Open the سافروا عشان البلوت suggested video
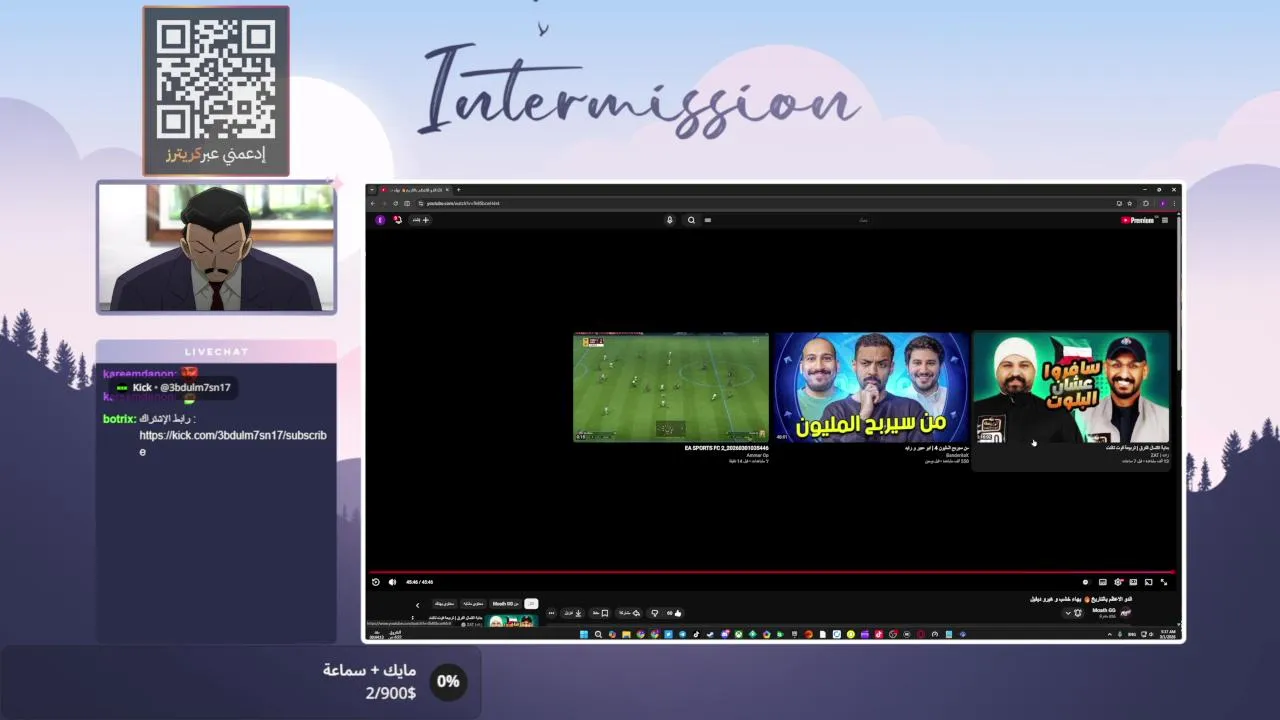The height and width of the screenshot is (720, 1280). click(1071, 388)
